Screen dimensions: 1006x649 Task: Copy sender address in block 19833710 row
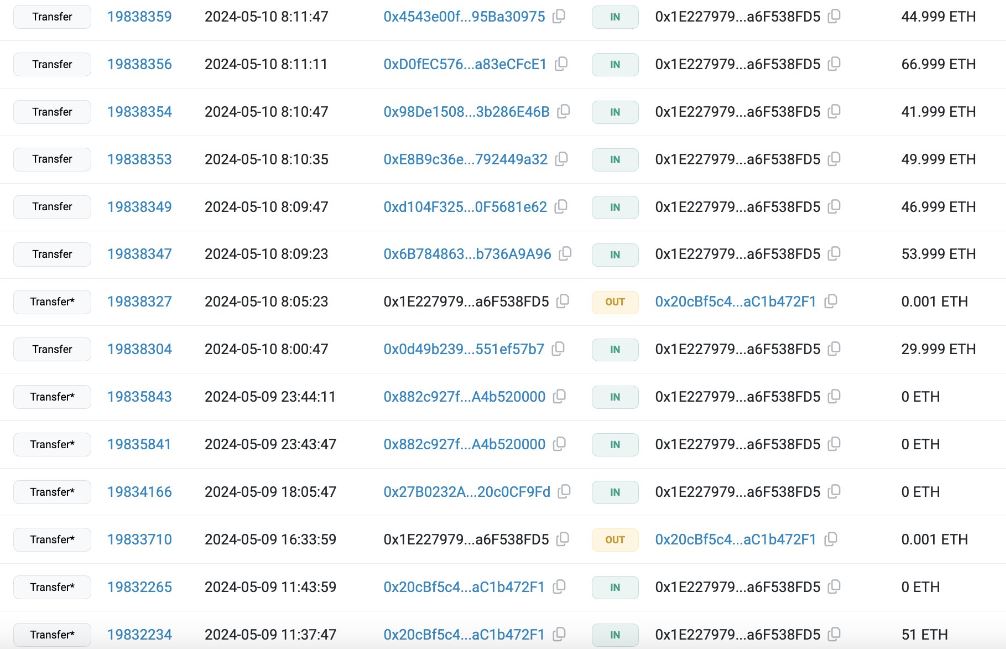[x=563, y=539]
